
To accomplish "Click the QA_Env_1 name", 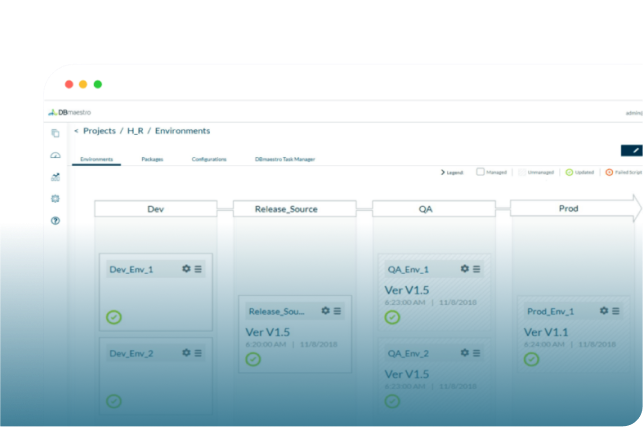I will click(408, 269).
